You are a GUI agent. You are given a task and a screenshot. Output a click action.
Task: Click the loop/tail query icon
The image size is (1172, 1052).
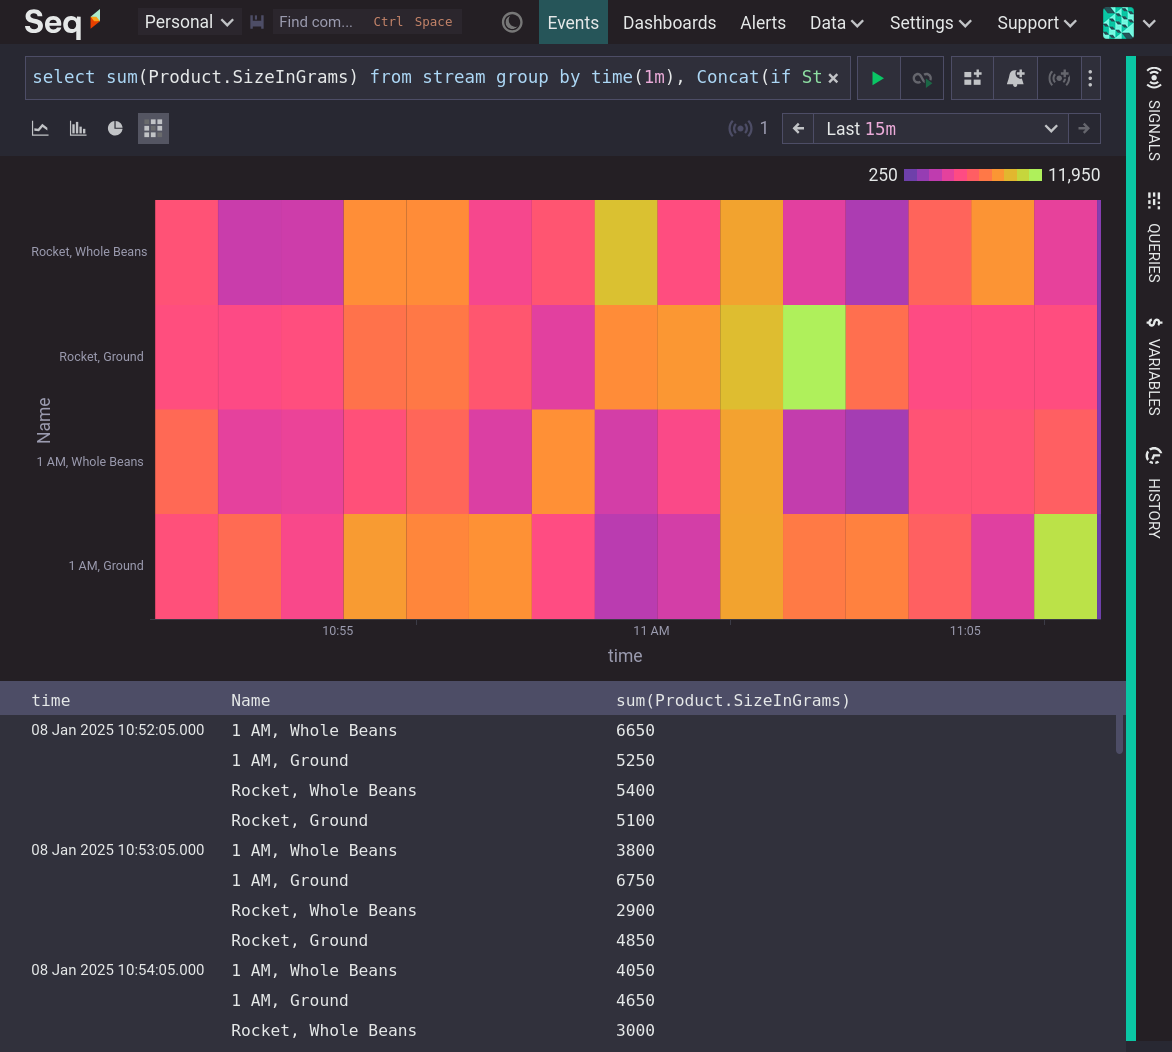tap(922, 78)
